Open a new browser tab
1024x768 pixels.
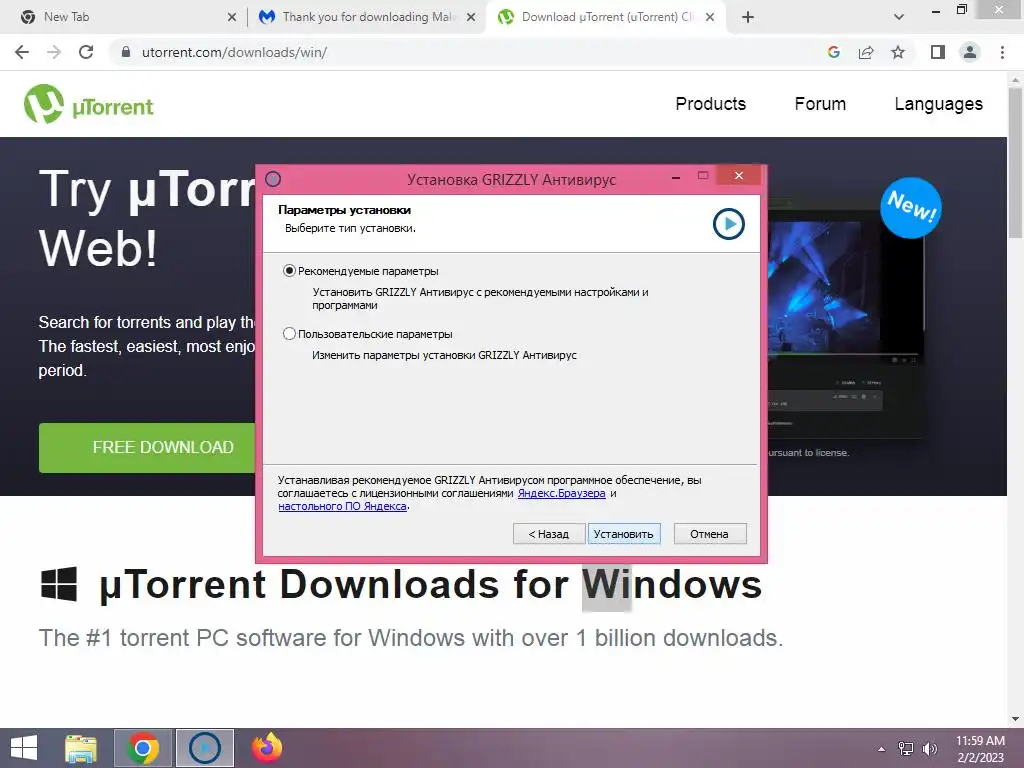point(748,18)
